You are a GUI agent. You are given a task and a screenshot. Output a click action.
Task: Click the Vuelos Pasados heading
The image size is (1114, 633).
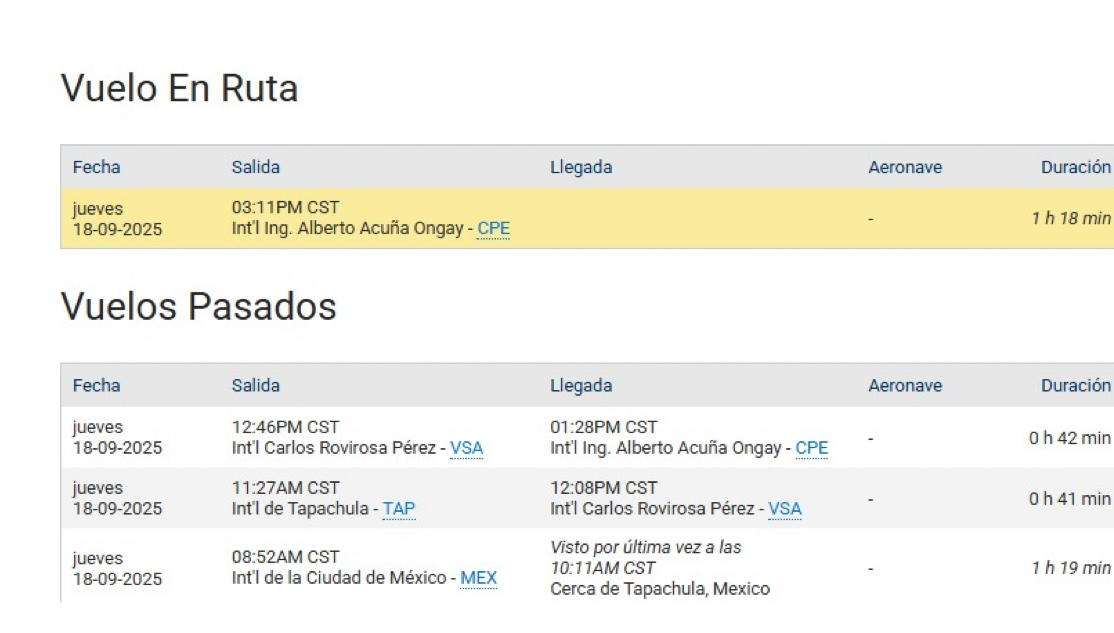point(198,306)
